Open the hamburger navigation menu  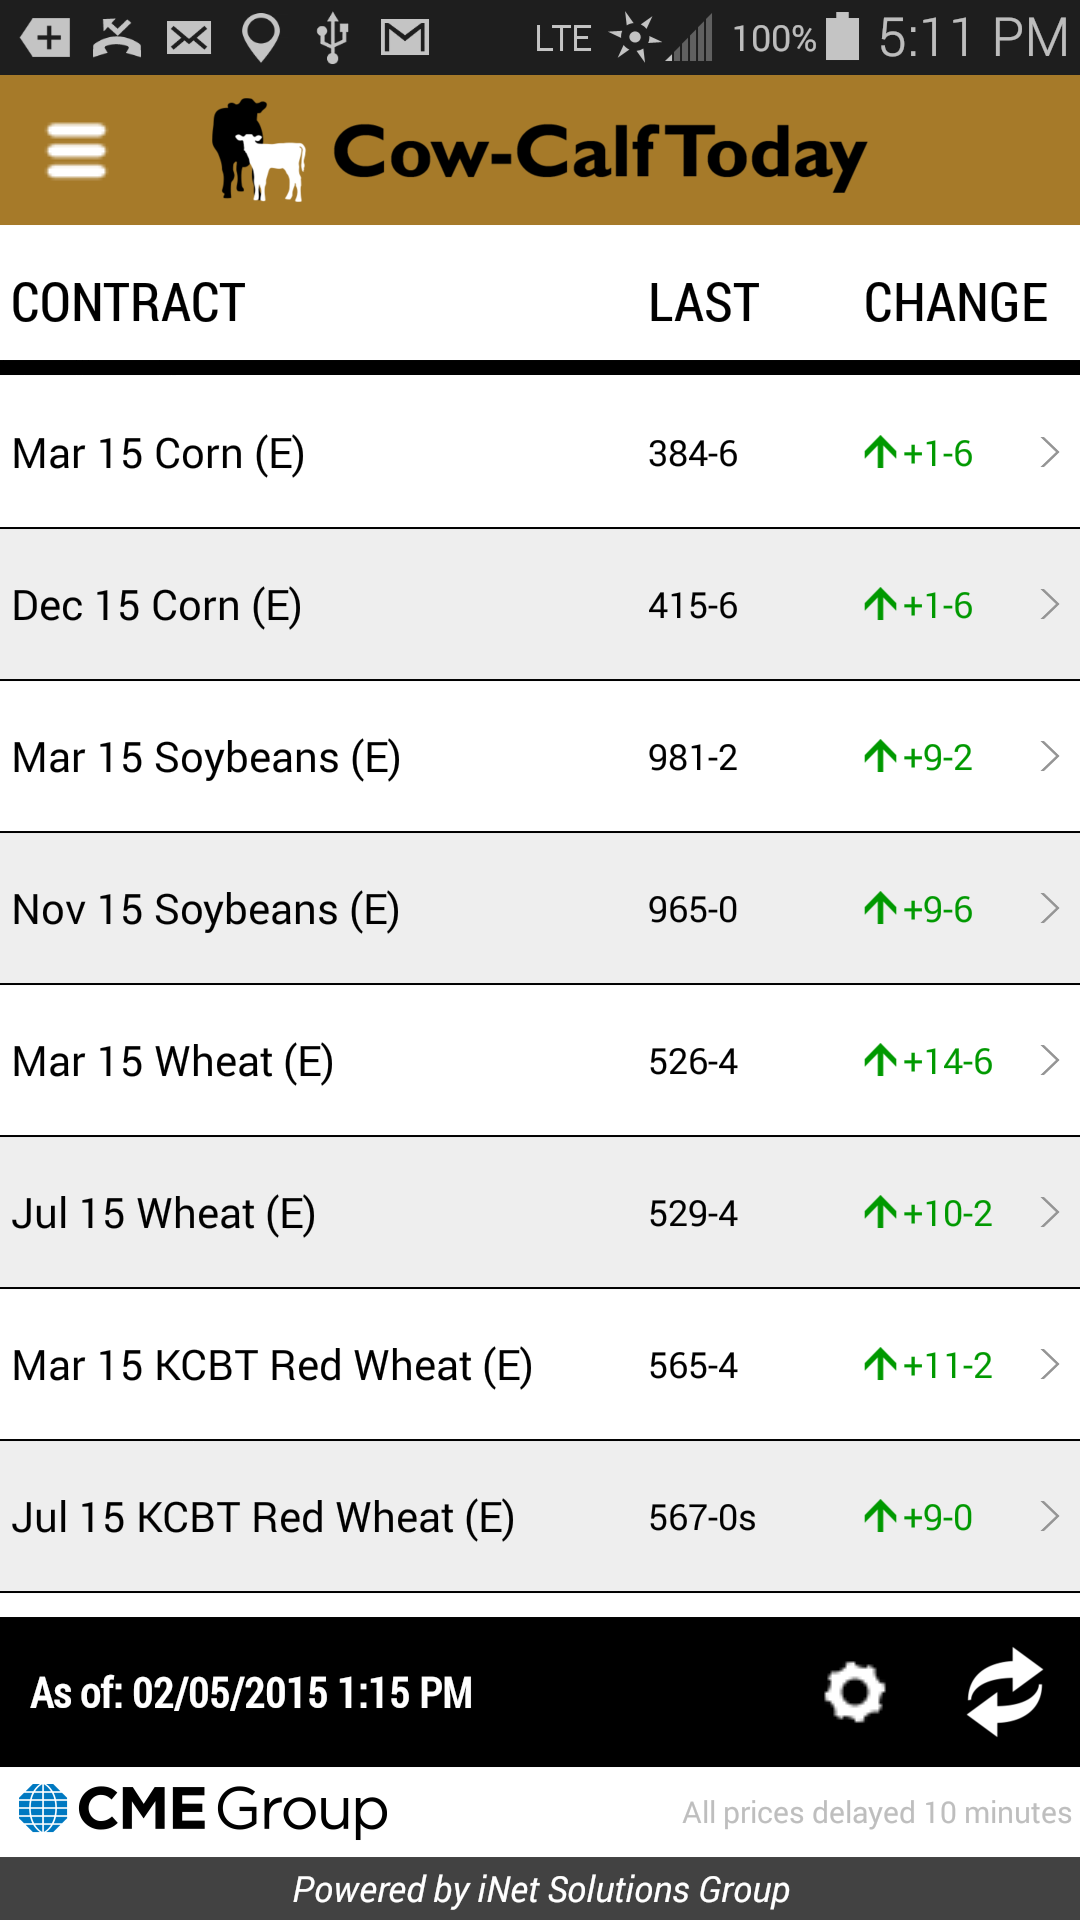pyautogui.click(x=76, y=151)
